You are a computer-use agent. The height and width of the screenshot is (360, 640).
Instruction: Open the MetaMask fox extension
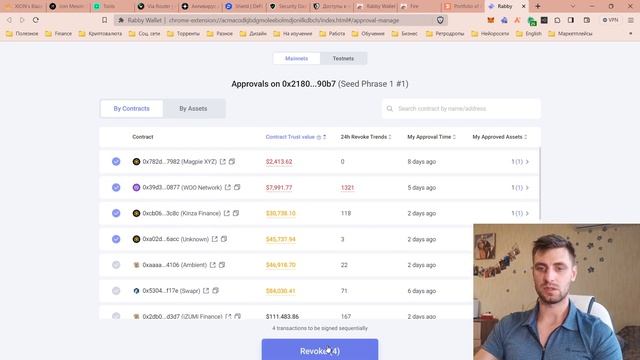[491, 20]
